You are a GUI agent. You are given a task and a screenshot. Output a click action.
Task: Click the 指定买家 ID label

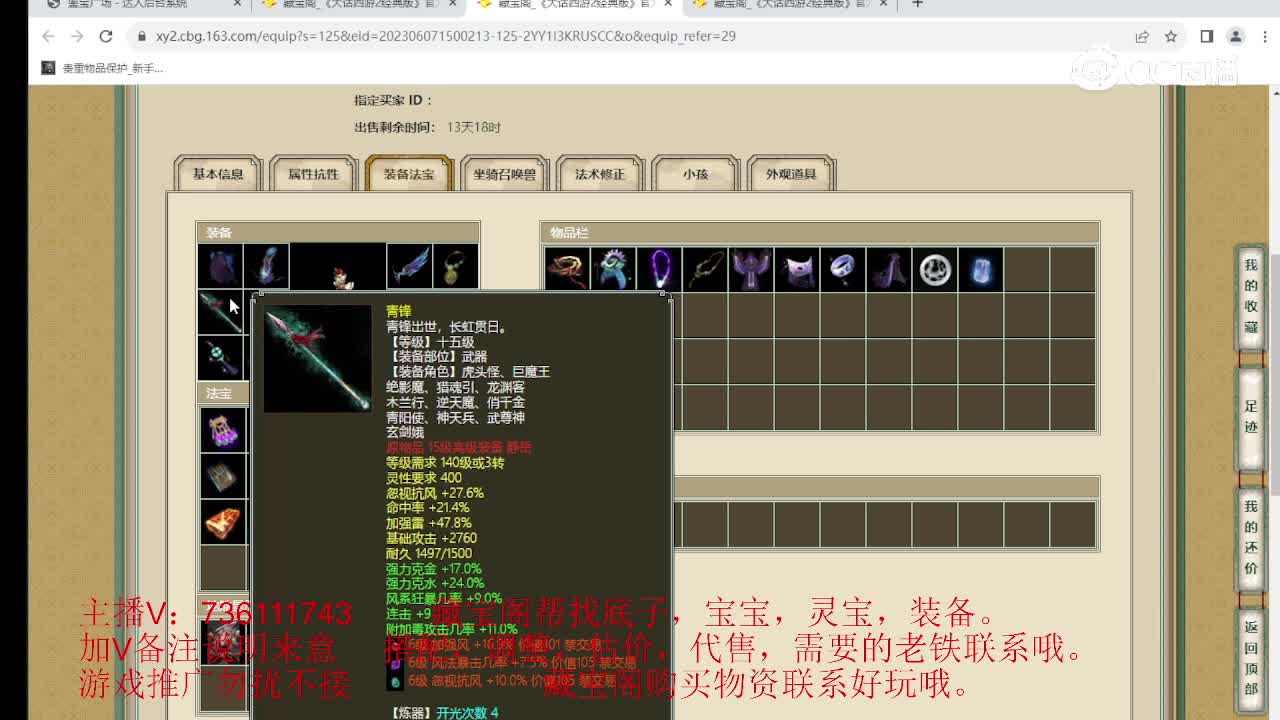(393, 100)
